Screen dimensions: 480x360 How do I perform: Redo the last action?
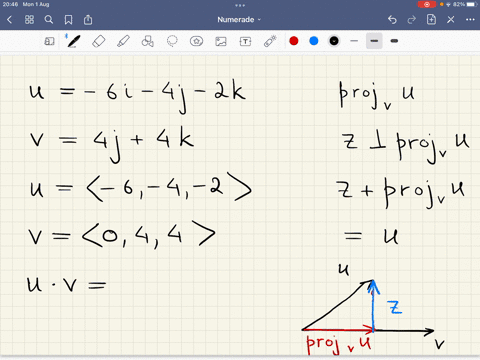click(412, 20)
